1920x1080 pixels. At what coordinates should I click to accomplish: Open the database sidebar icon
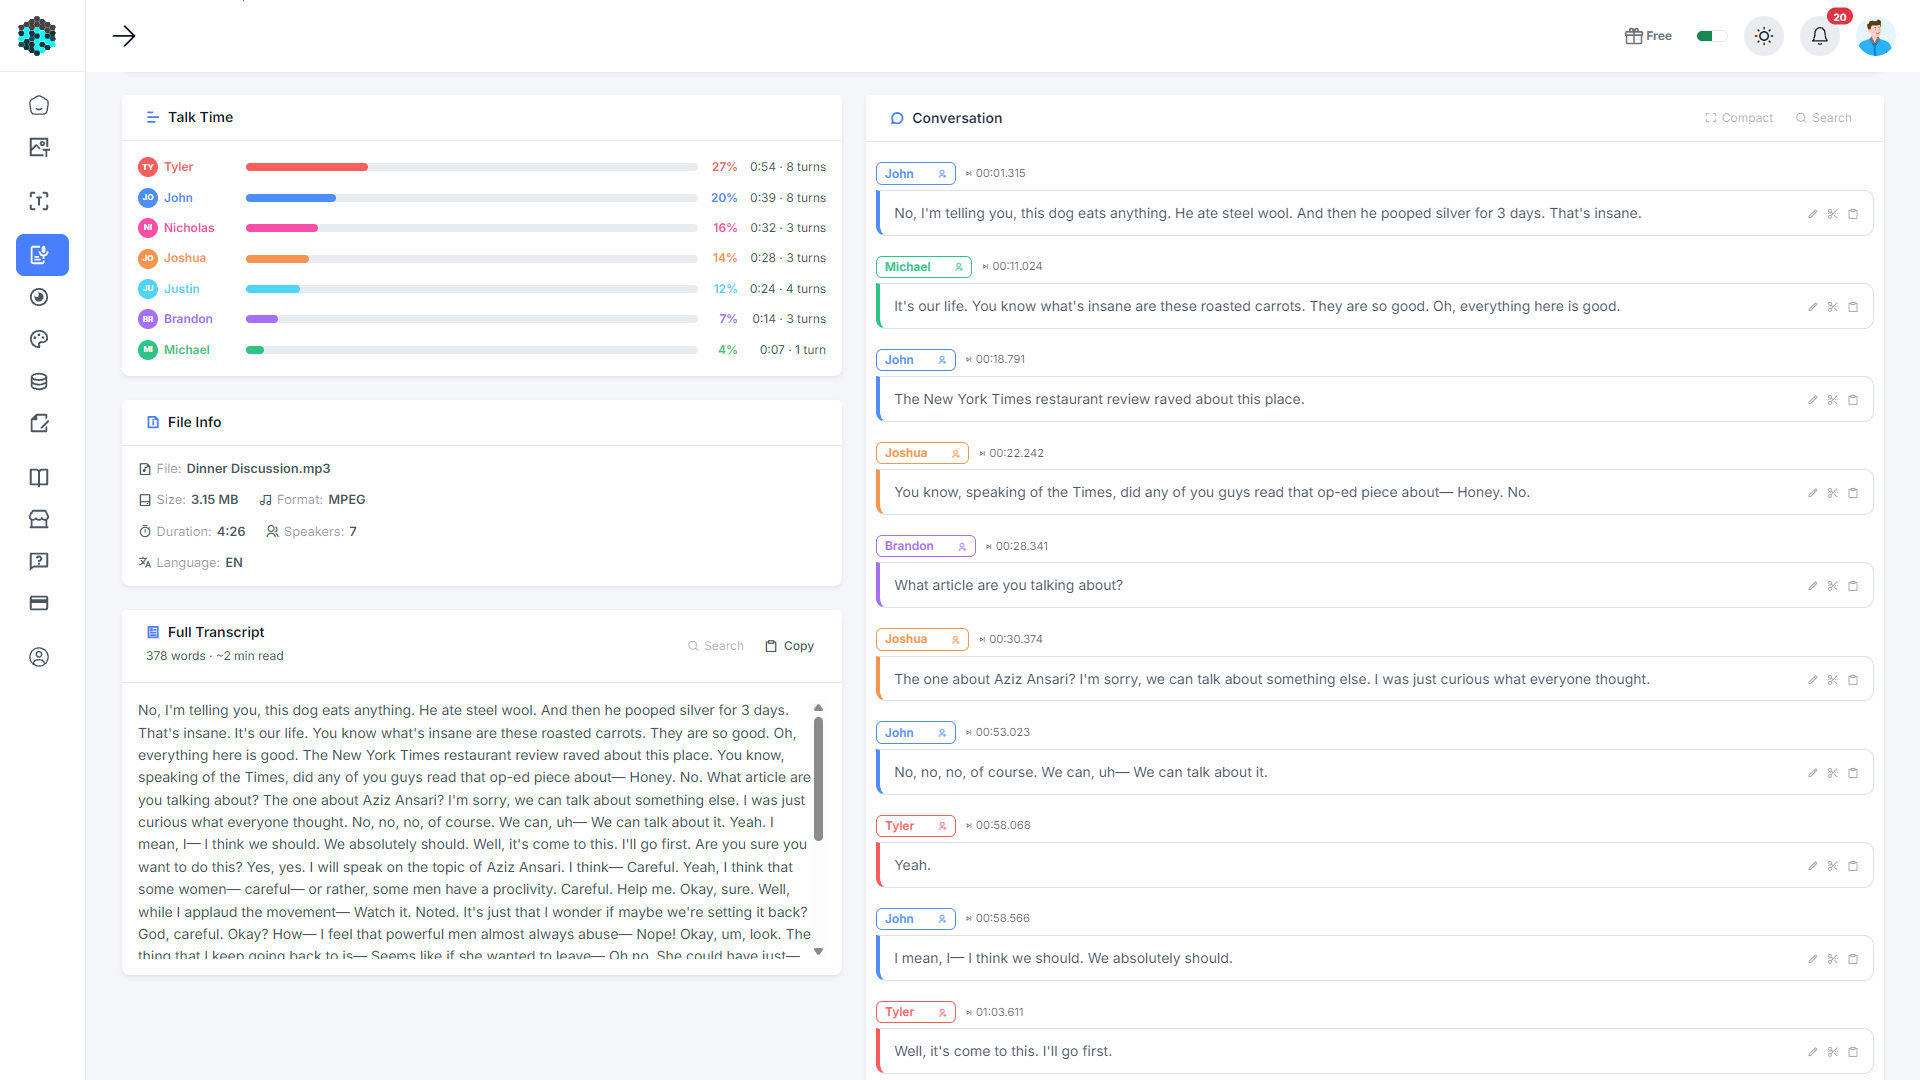coord(39,381)
